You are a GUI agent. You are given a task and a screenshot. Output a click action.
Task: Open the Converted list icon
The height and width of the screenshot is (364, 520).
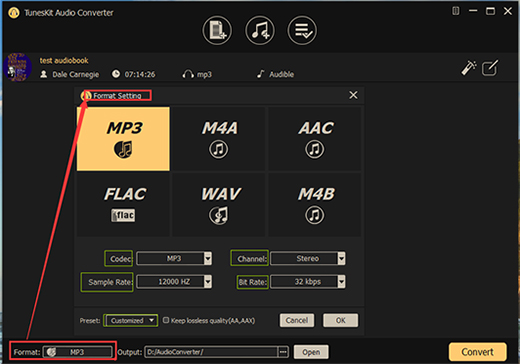[302, 30]
